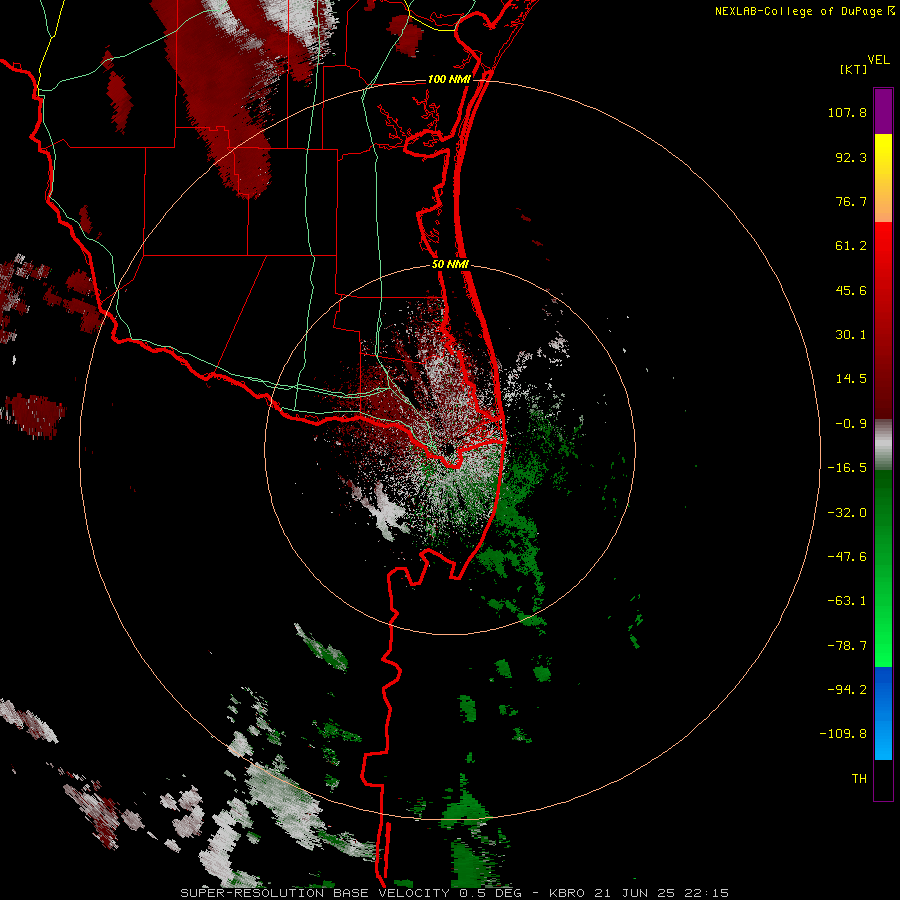
Task: Click the [KT] units label
Action: point(854,69)
